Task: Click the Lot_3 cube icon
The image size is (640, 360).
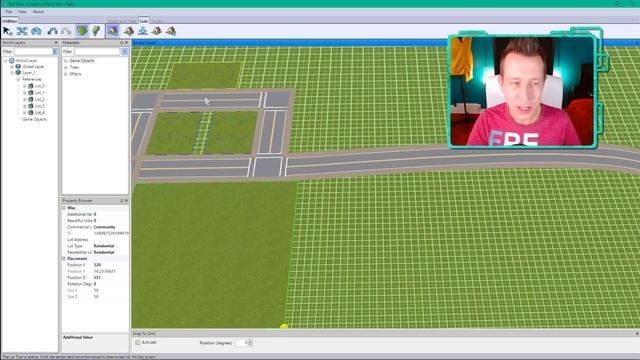Action: coord(31,106)
